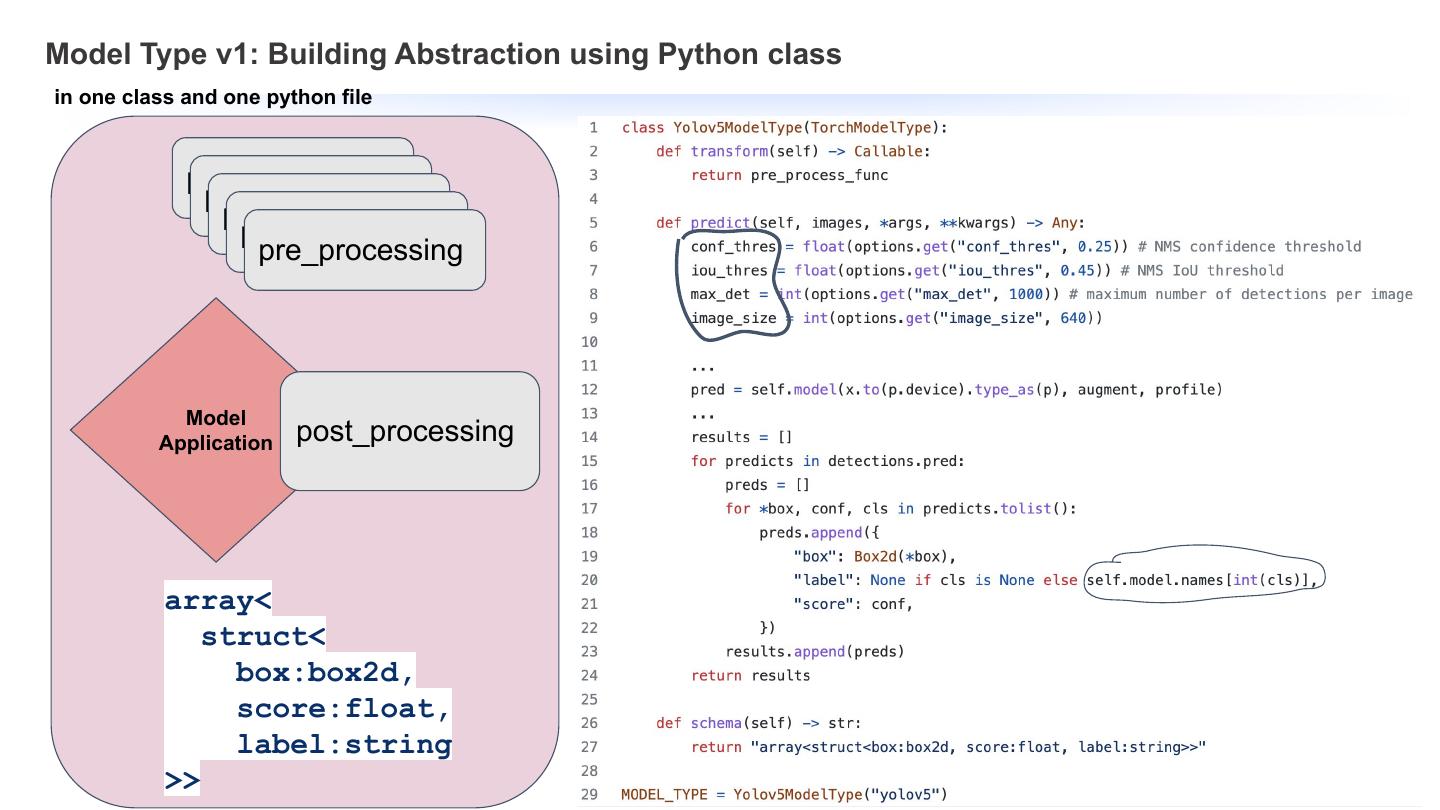
Task: Select the "results = []" code line
Action: tap(741, 437)
